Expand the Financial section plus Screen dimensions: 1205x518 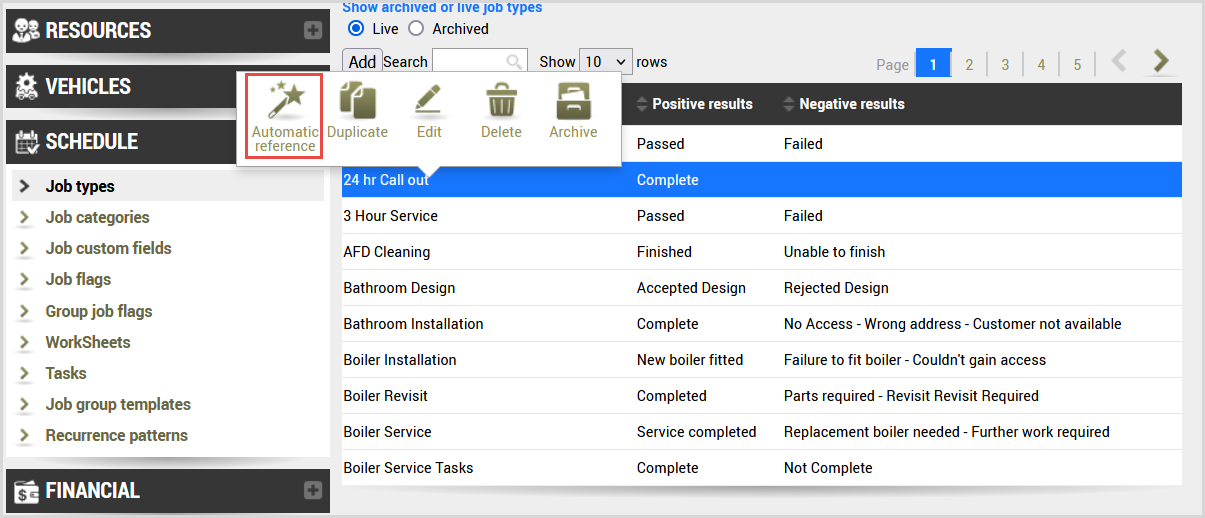tap(313, 490)
